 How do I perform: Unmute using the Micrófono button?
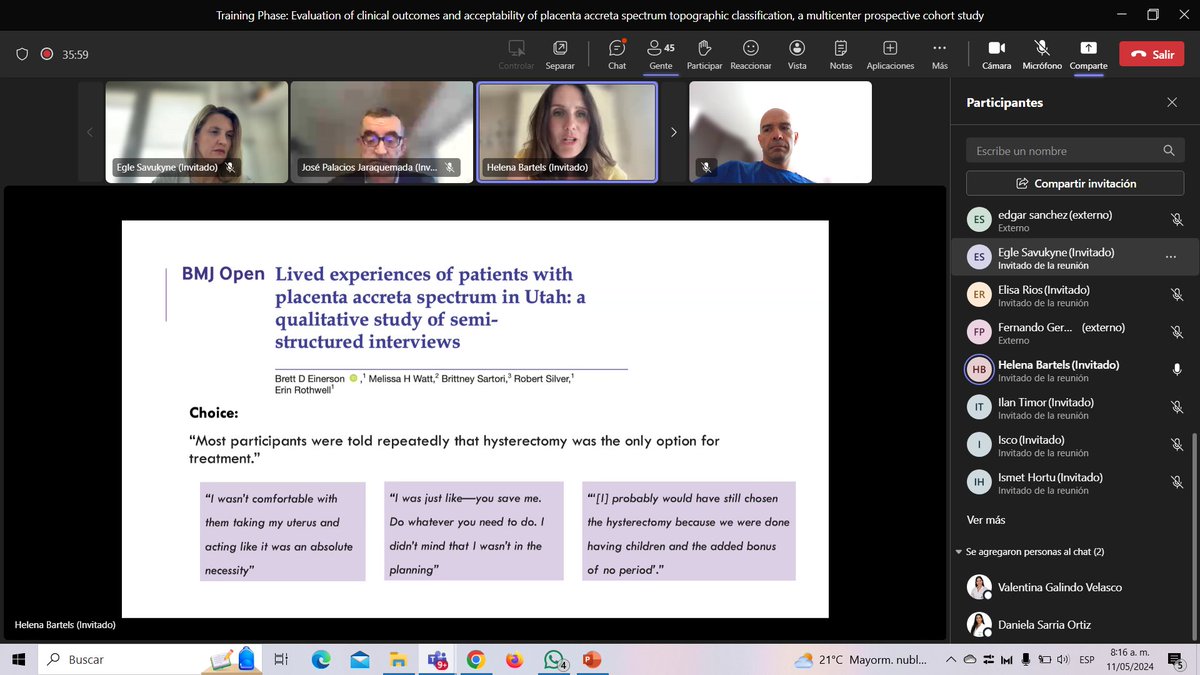1041,54
